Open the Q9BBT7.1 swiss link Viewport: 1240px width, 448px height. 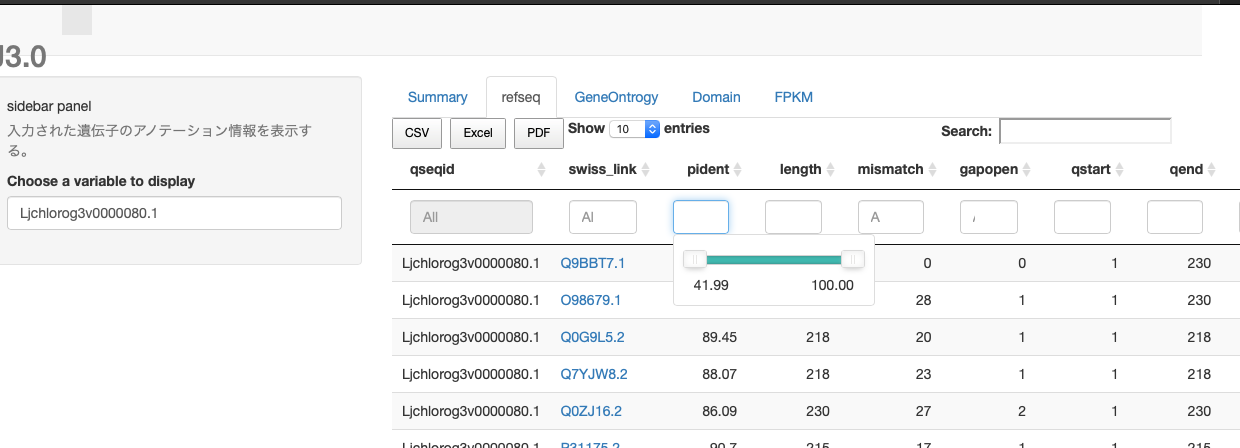click(592, 263)
